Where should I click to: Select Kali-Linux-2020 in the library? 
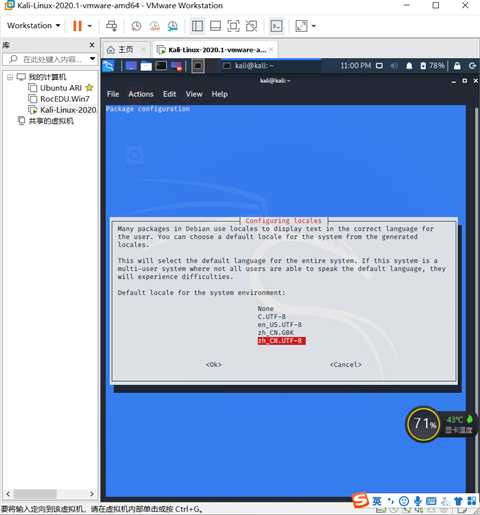pos(63,110)
